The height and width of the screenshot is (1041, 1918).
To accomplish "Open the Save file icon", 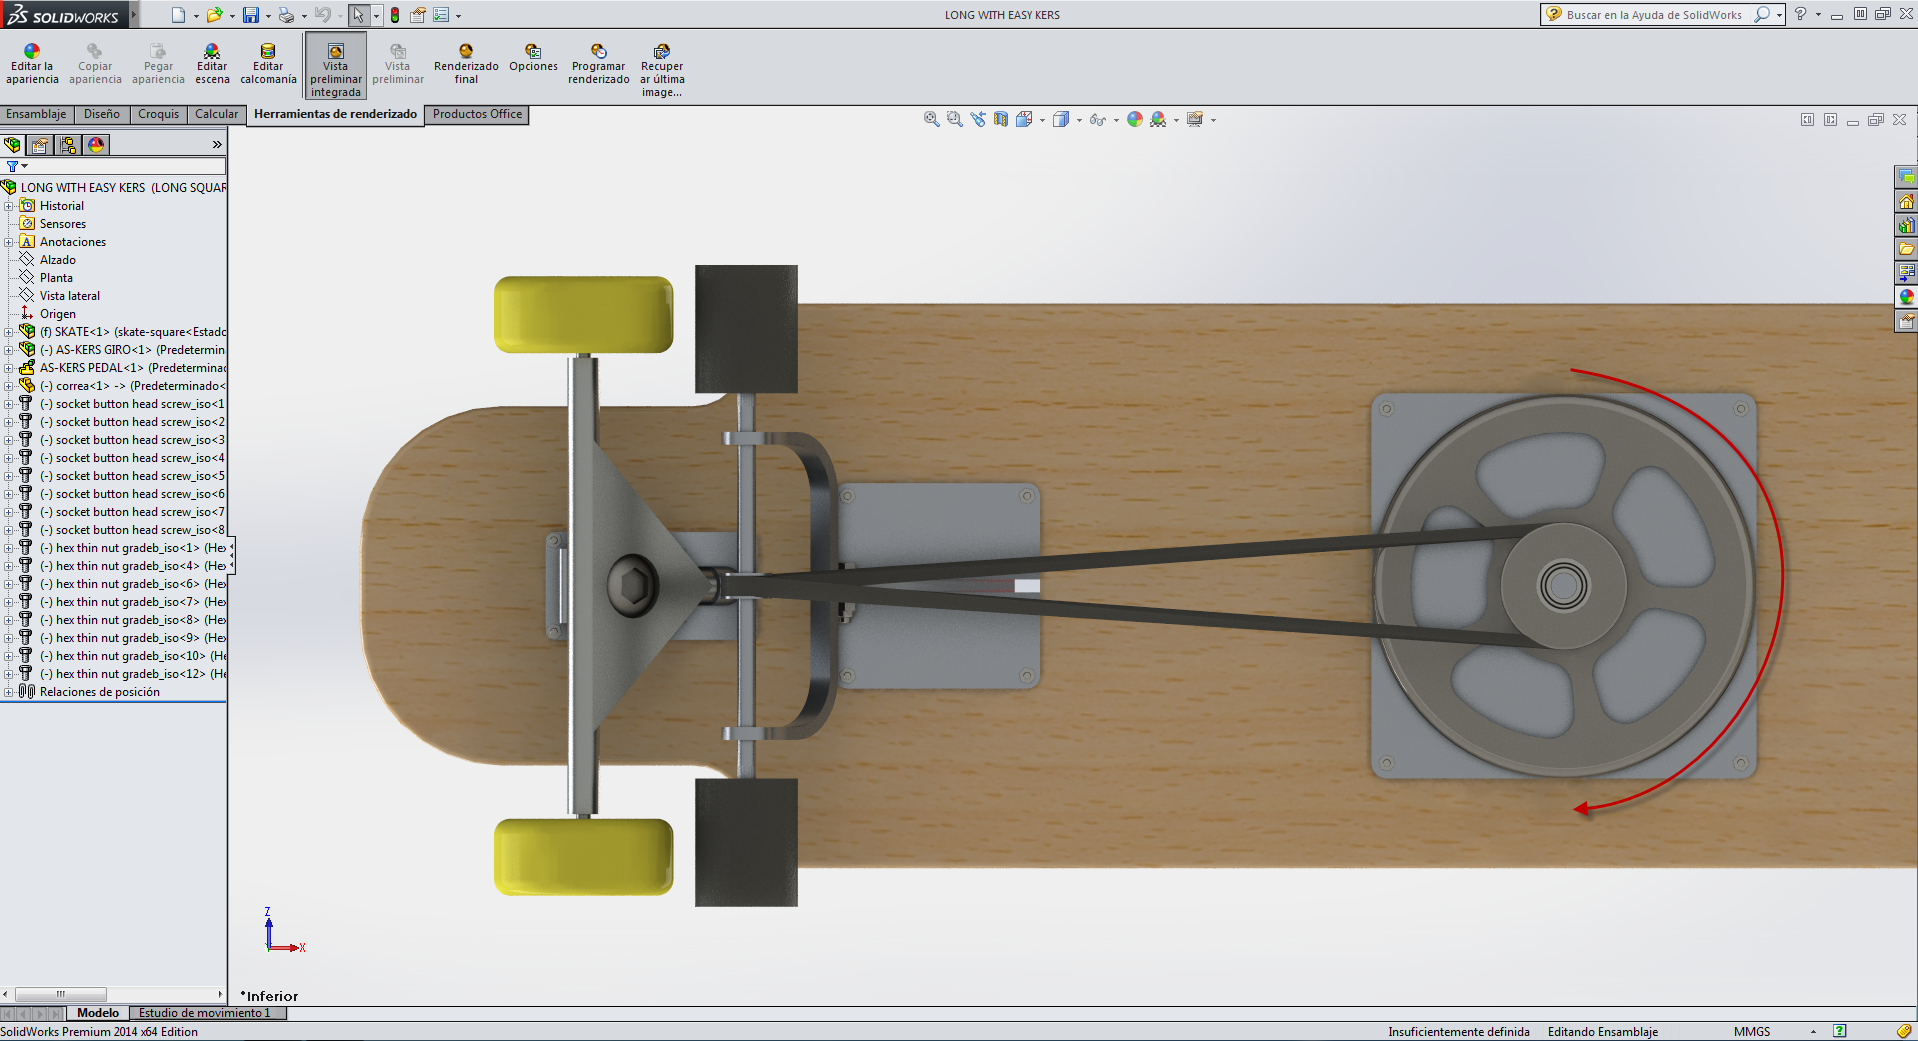I will [x=251, y=15].
